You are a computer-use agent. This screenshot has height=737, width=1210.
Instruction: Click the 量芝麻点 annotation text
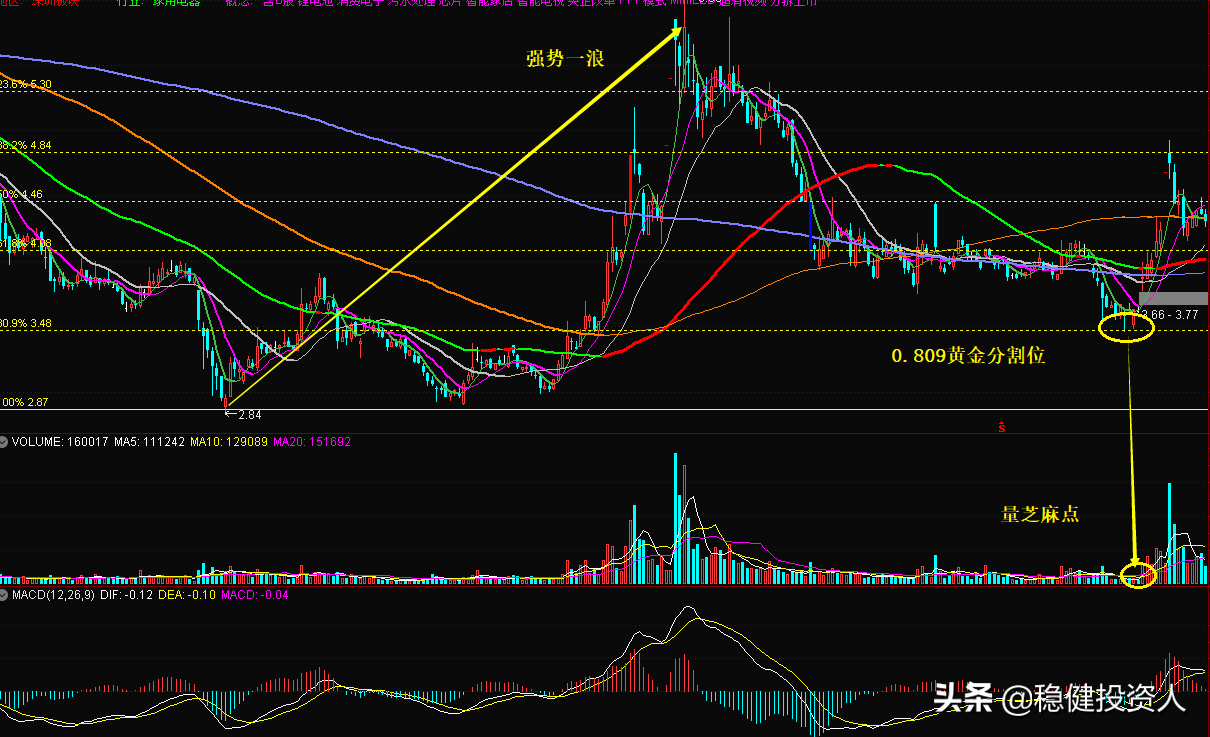pyautogui.click(x=1040, y=515)
